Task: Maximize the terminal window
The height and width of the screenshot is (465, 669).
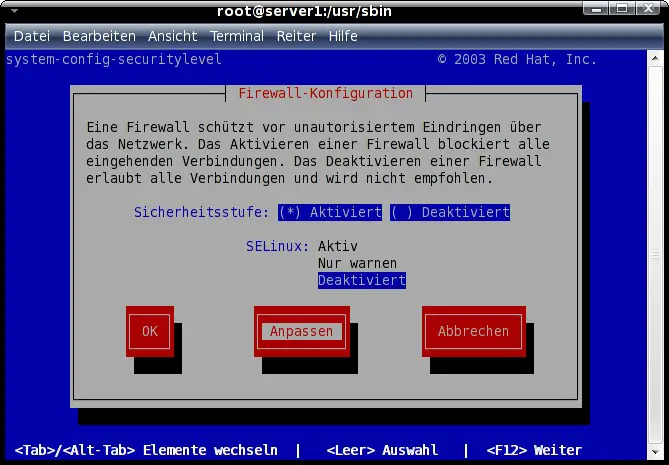Action: coord(622,9)
